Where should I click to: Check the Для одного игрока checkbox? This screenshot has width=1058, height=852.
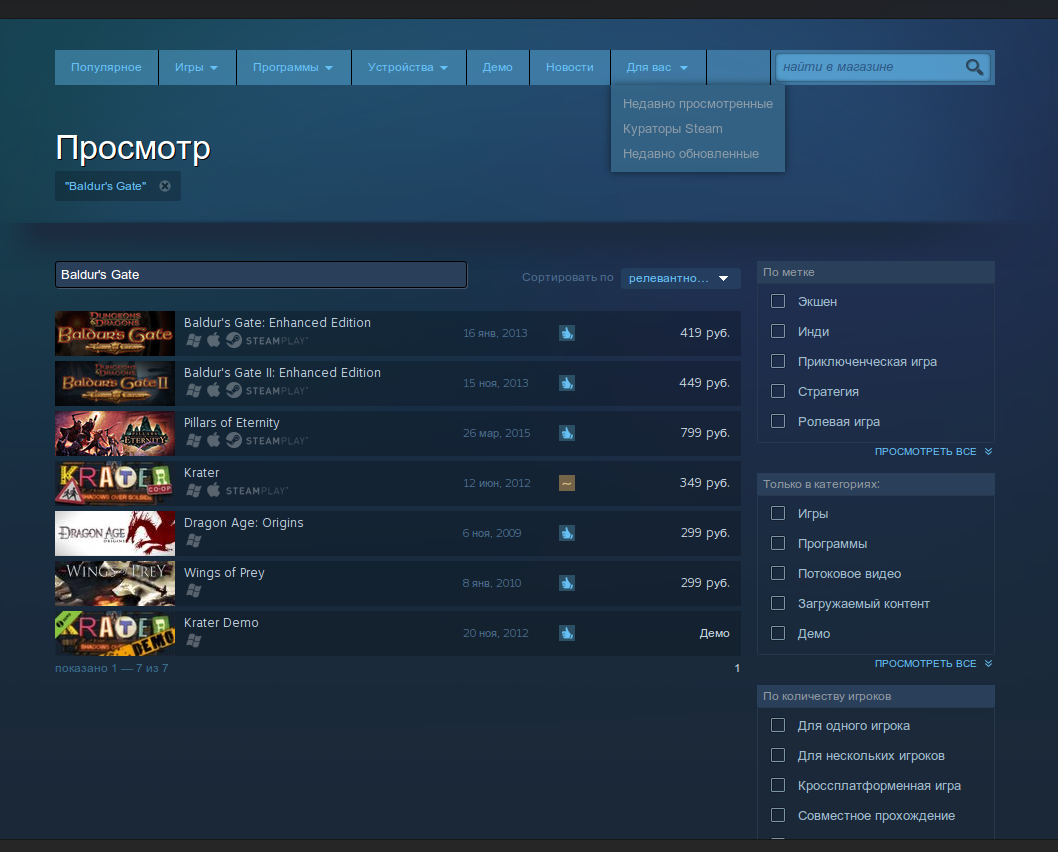tap(778, 725)
